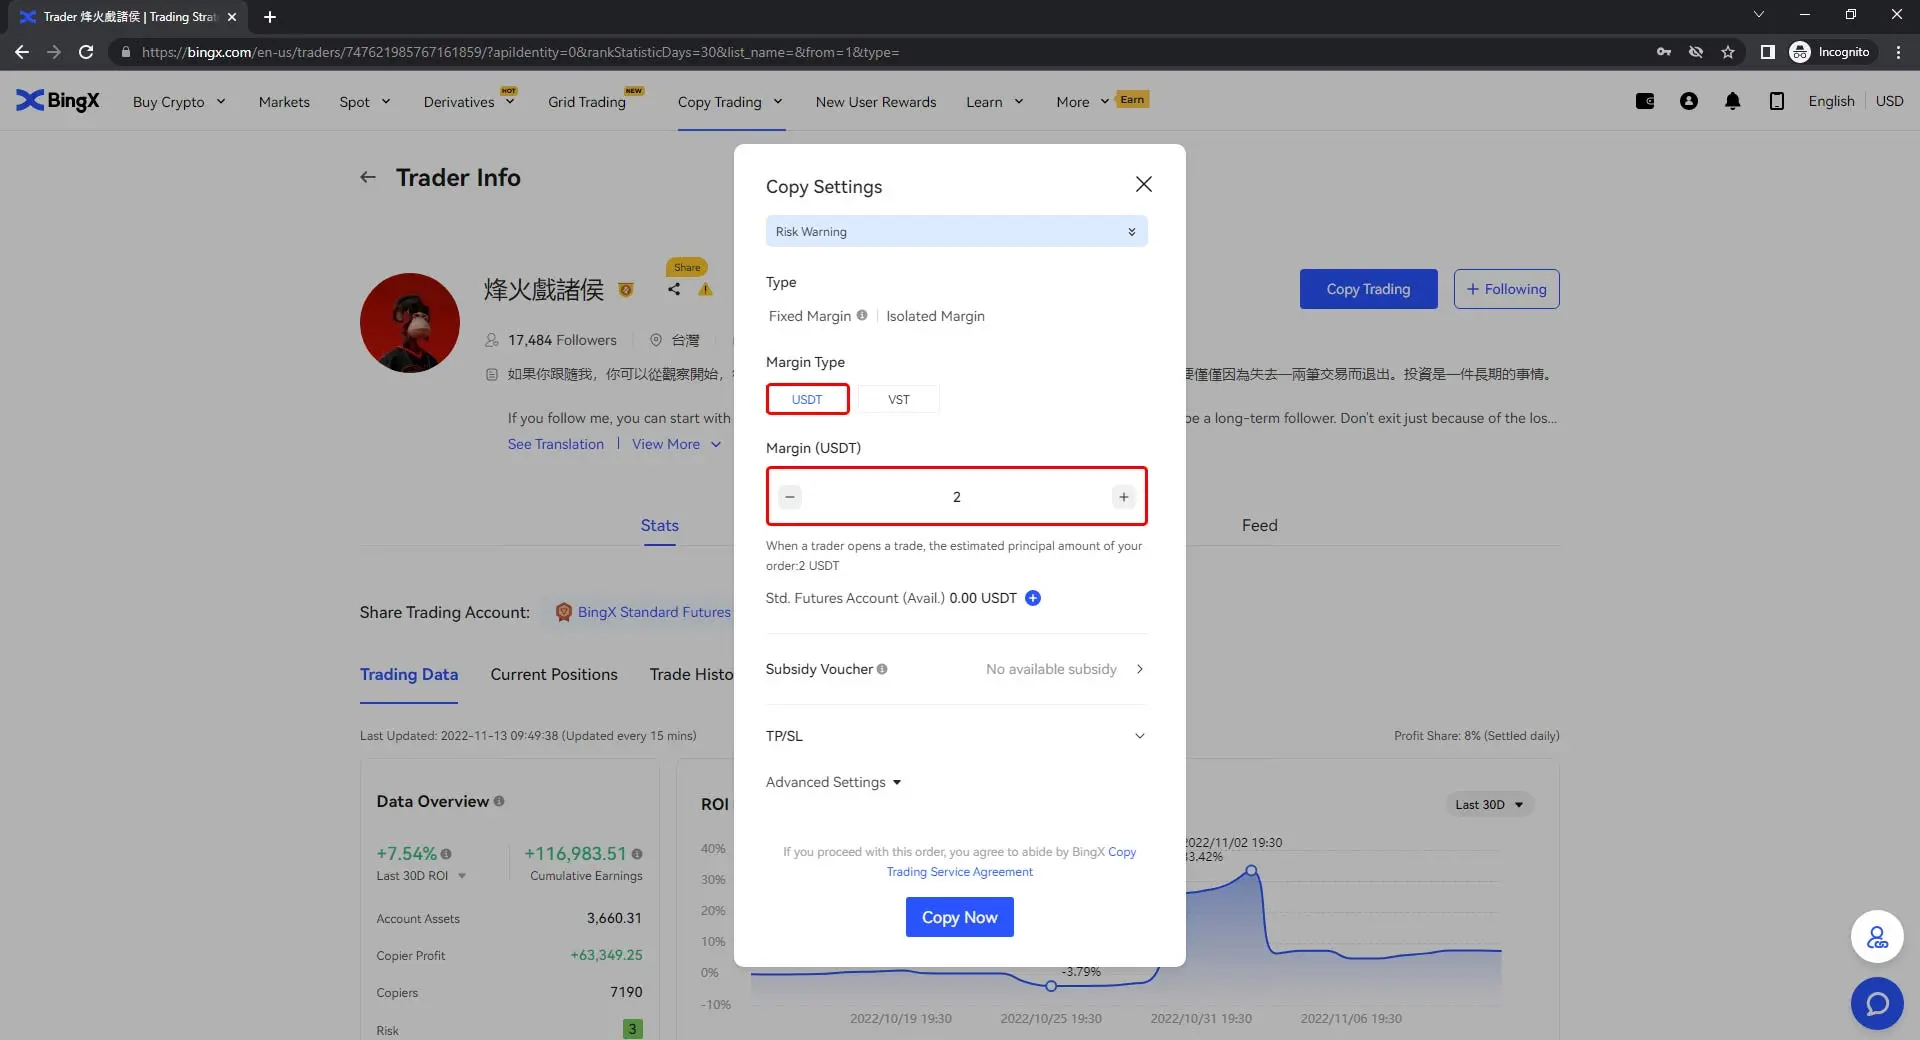Image resolution: width=1920 pixels, height=1040 pixels.
Task: Click See Translation link
Action: pyautogui.click(x=555, y=444)
